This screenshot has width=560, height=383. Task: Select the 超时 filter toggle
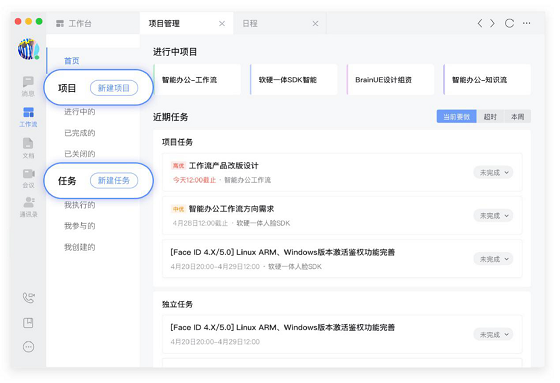490,116
